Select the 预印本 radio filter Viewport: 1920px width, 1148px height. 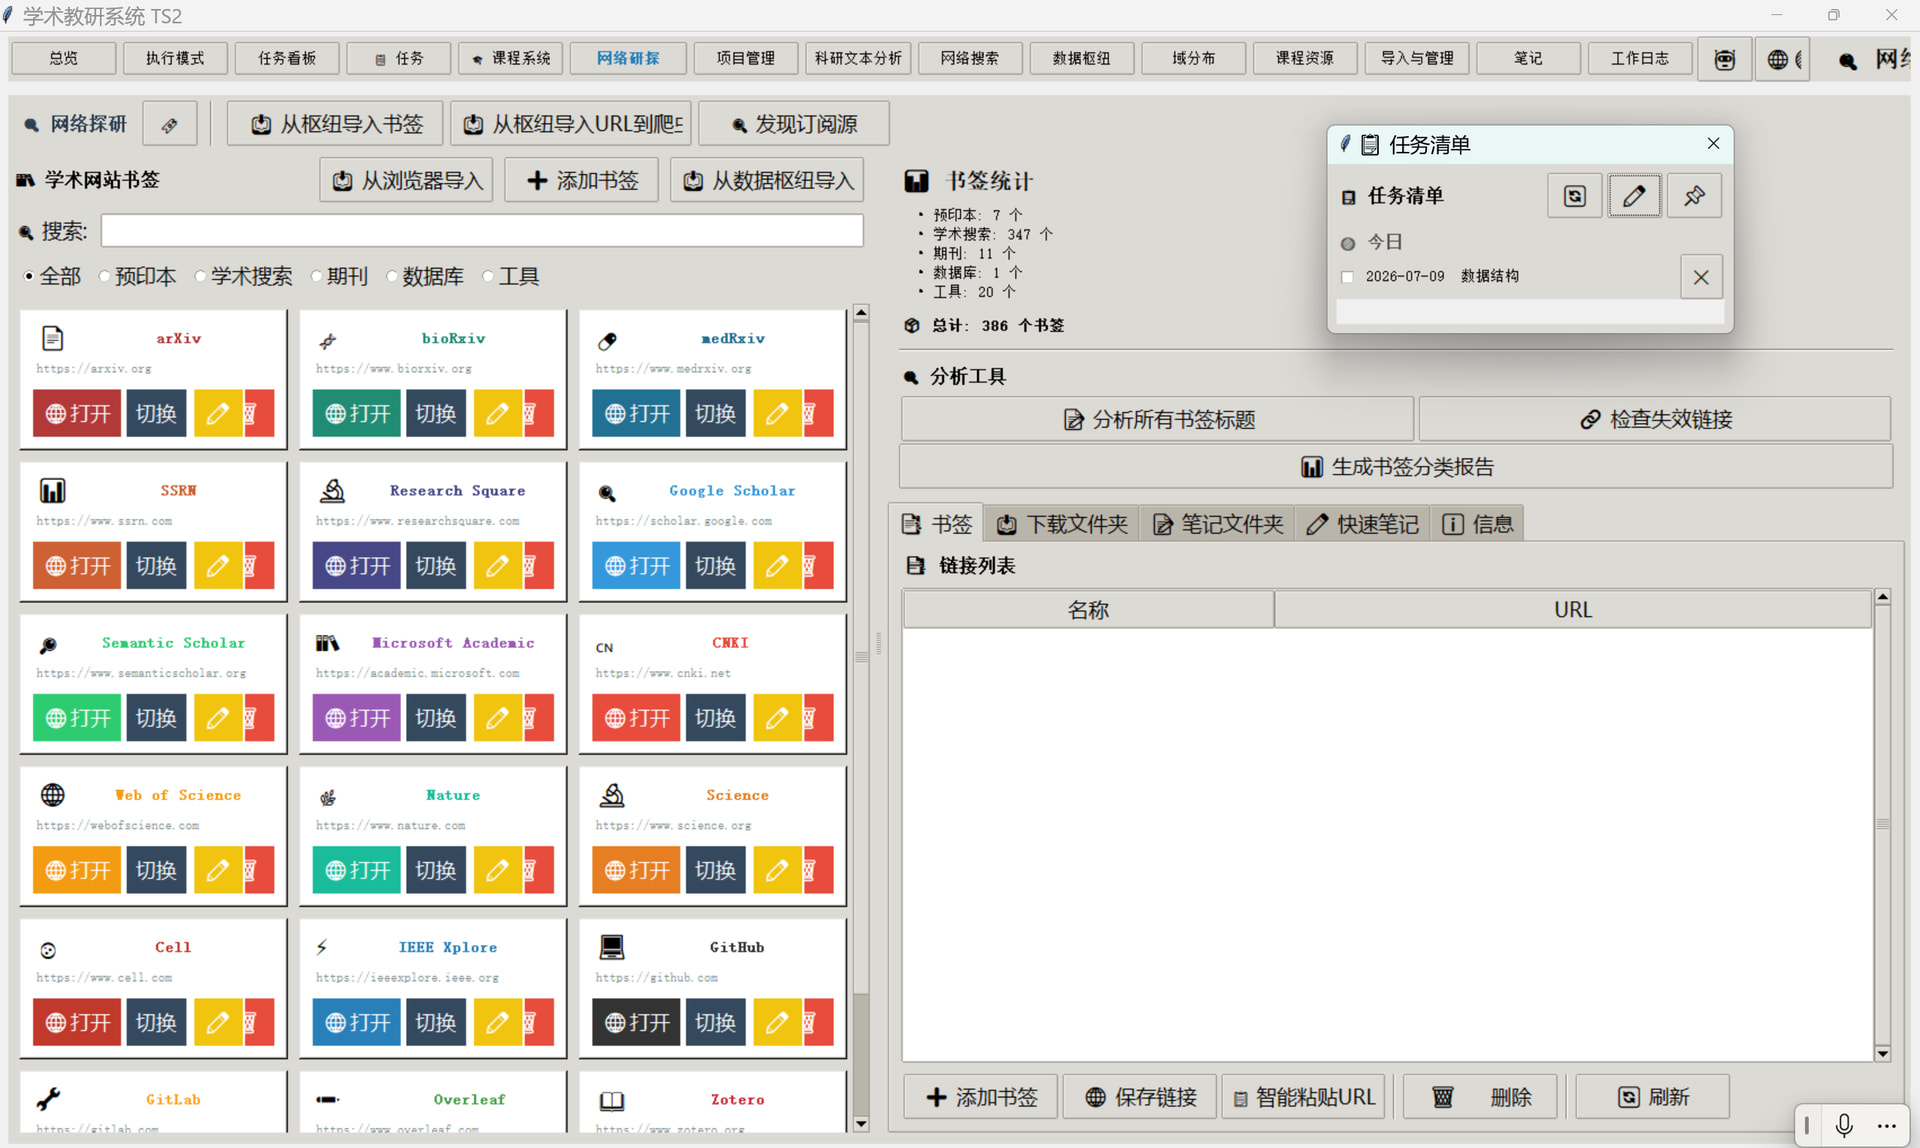(138, 276)
